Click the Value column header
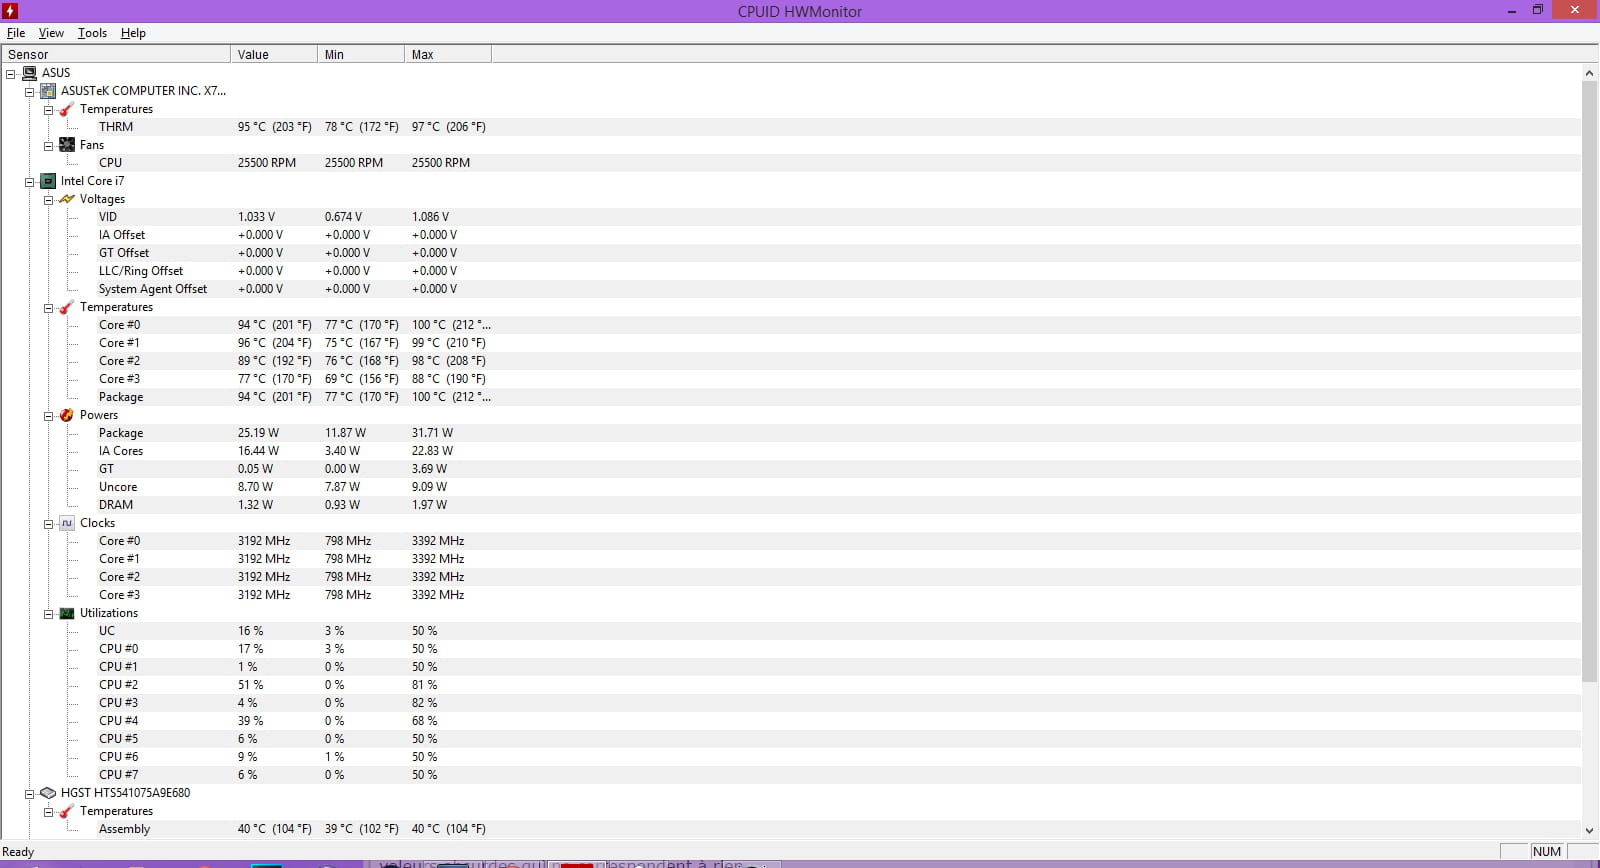This screenshot has width=1600, height=868. 274,54
